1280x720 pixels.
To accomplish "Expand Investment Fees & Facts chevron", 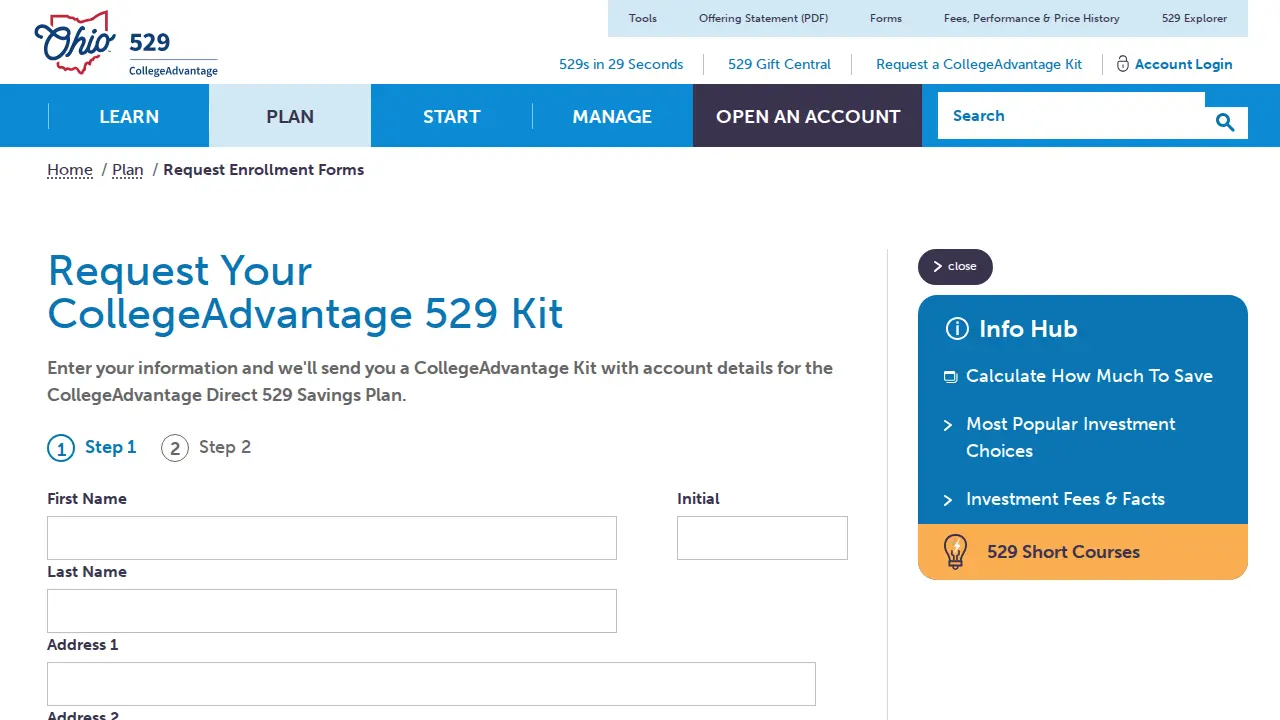I will click(948, 501).
